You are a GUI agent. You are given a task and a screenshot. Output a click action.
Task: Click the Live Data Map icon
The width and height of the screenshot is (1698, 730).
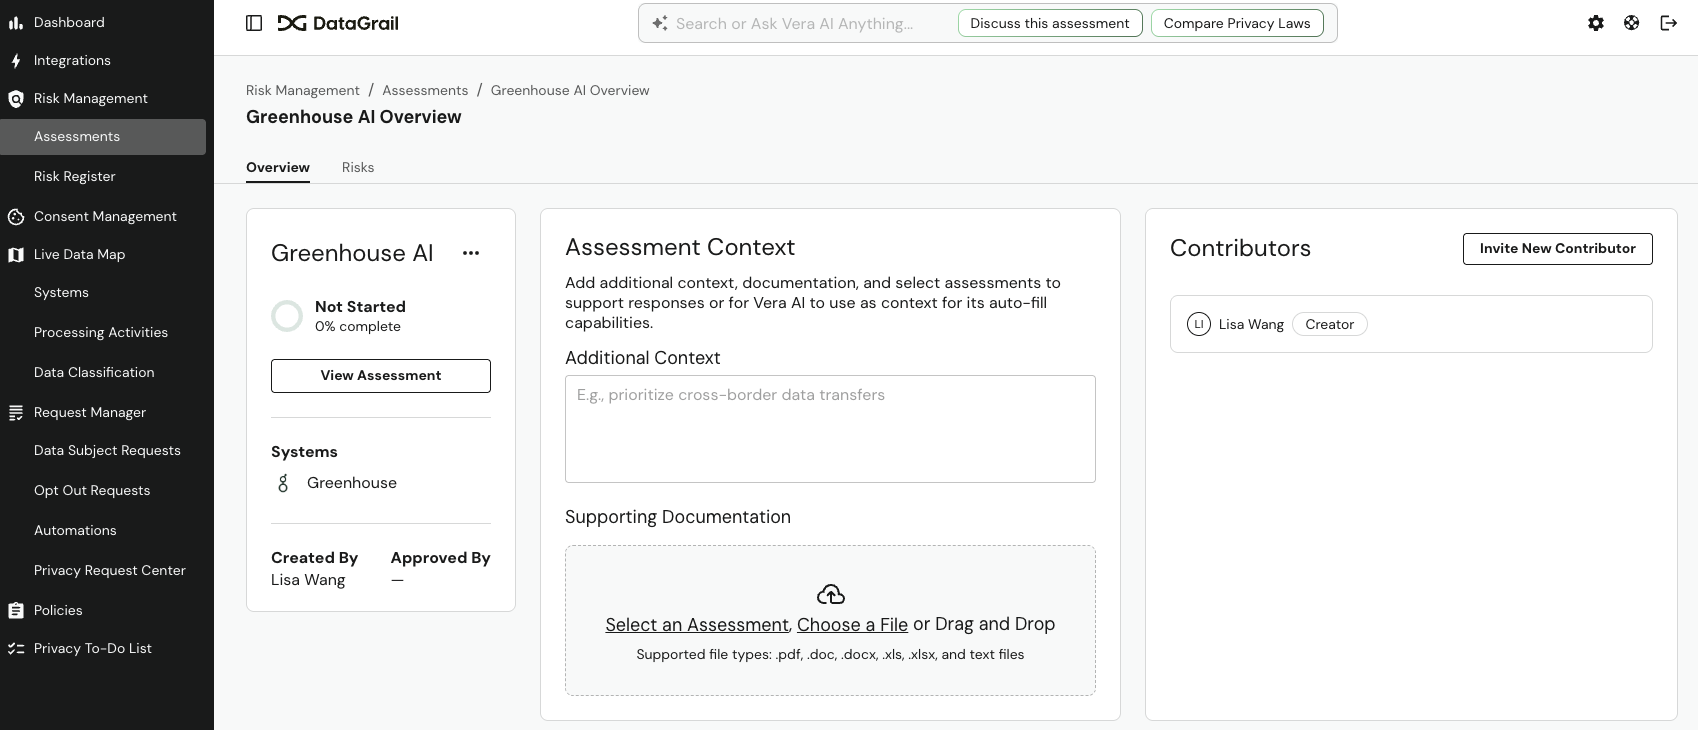pyautogui.click(x=16, y=255)
